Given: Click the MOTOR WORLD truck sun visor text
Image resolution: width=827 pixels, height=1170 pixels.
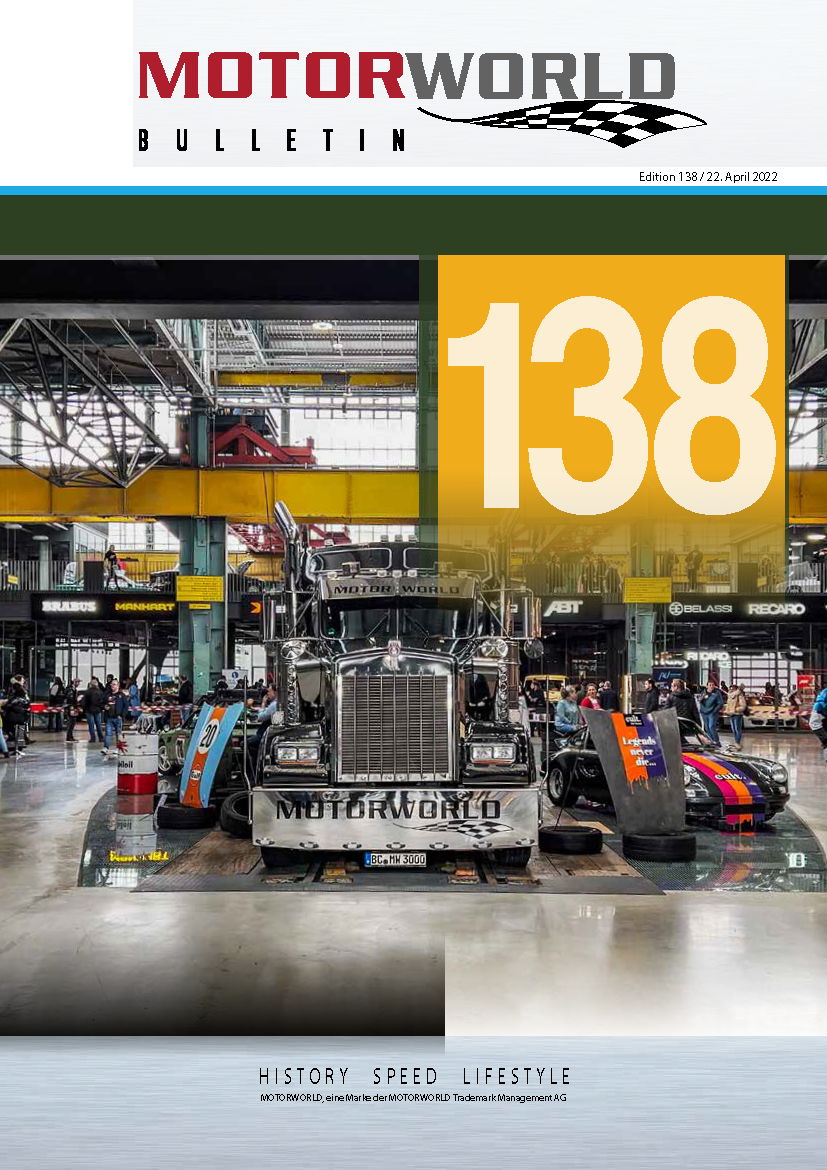Looking at the screenshot, I should 396,589.
